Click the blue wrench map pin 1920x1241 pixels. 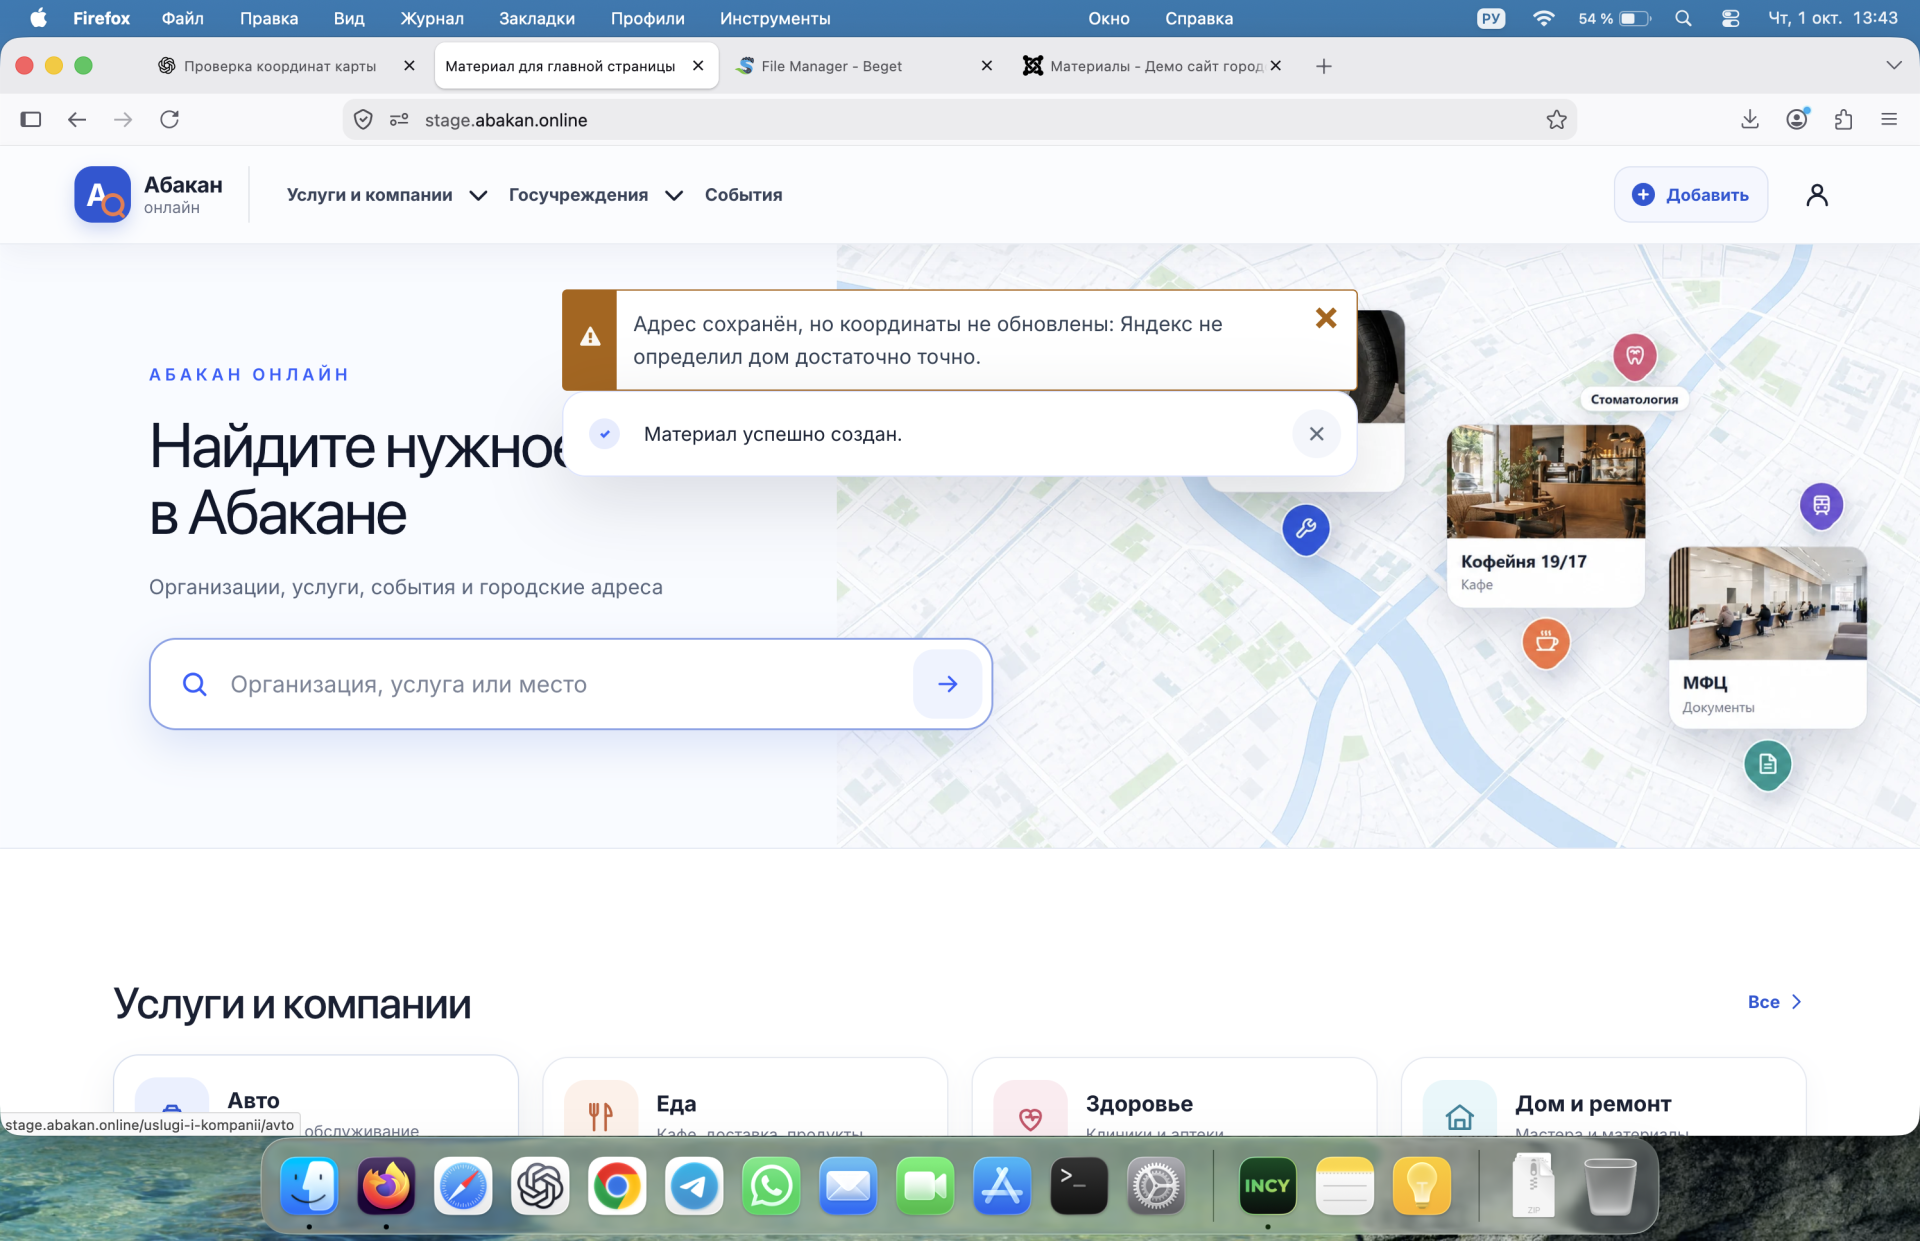(1306, 529)
